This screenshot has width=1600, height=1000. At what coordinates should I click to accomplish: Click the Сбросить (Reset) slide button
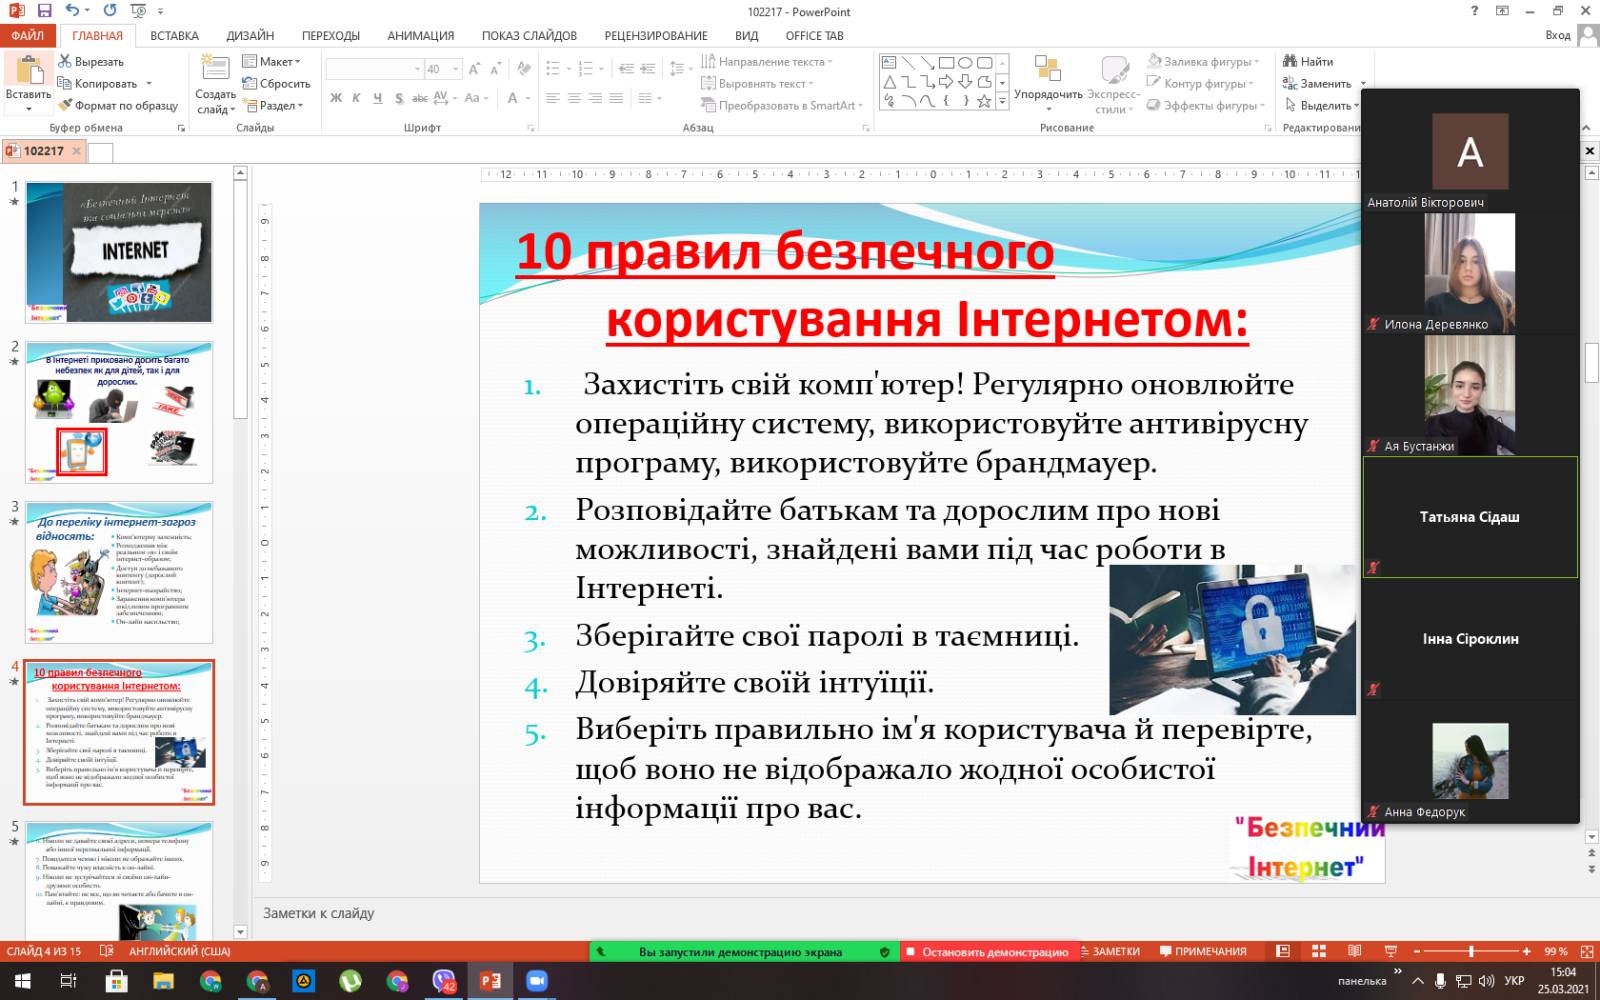point(277,84)
